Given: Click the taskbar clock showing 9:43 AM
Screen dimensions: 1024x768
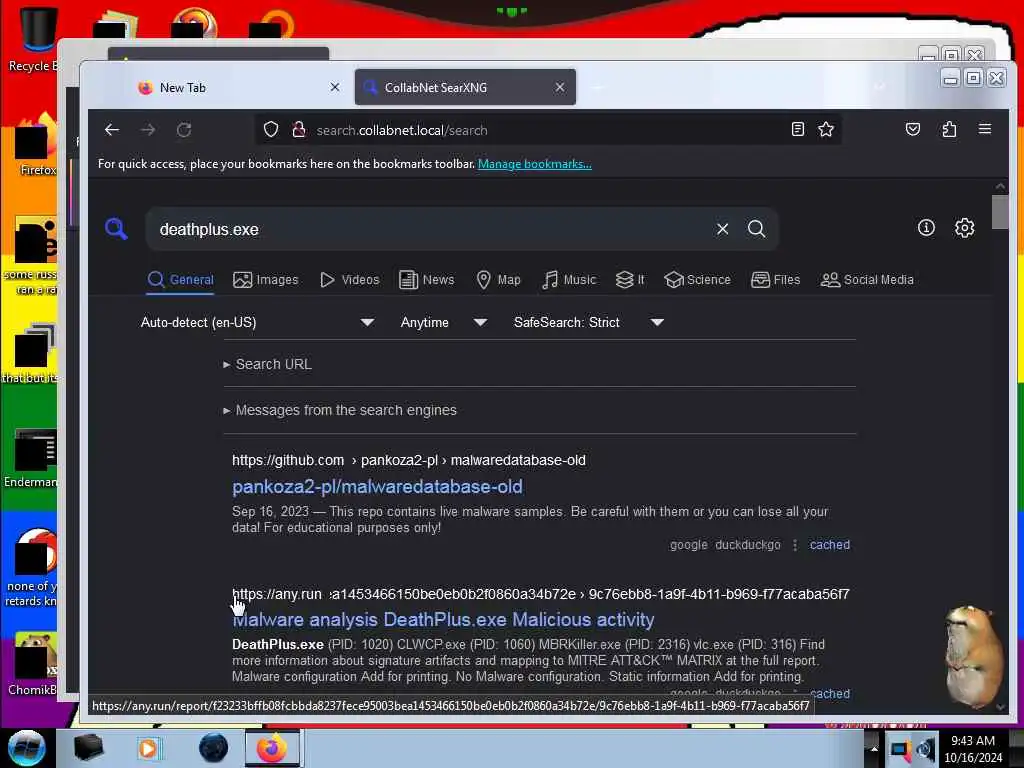Looking at the screenshot, I should click(x=972, y=748).
